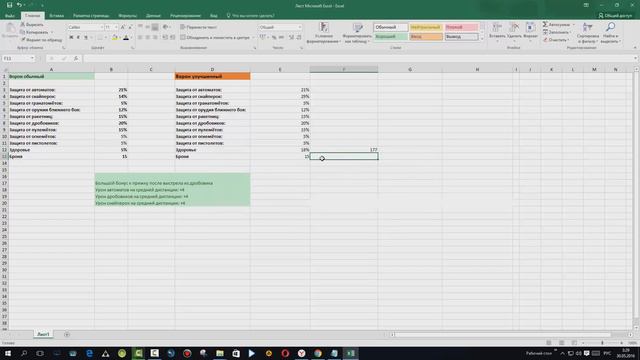Image resolution: width=640 pixels, height=360 pixels.
Task: Open Clear (Очистить) dropdown
Action: coord(557,40)
